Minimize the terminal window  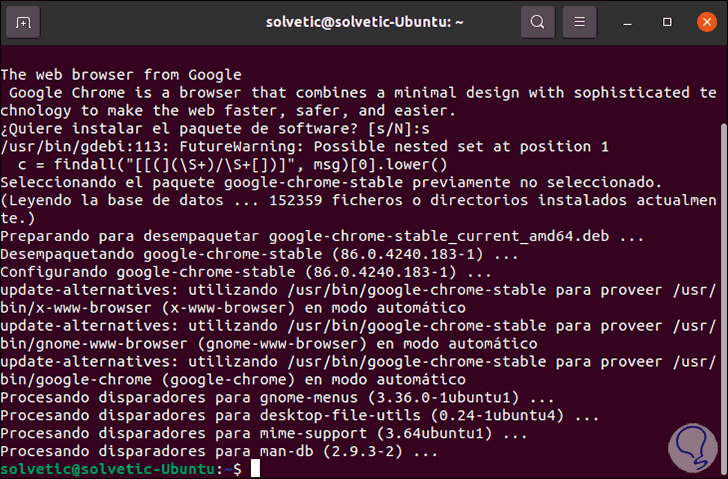(627, 22)
